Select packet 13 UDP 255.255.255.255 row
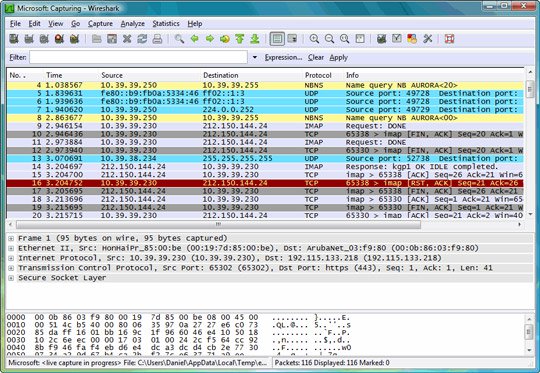 (x=265, y=158)
